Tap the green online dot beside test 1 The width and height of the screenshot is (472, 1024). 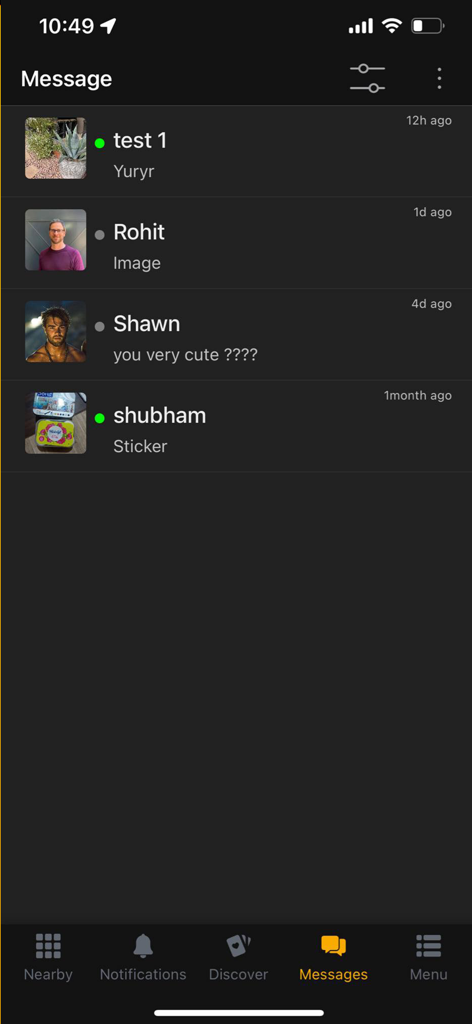[99, 143]
